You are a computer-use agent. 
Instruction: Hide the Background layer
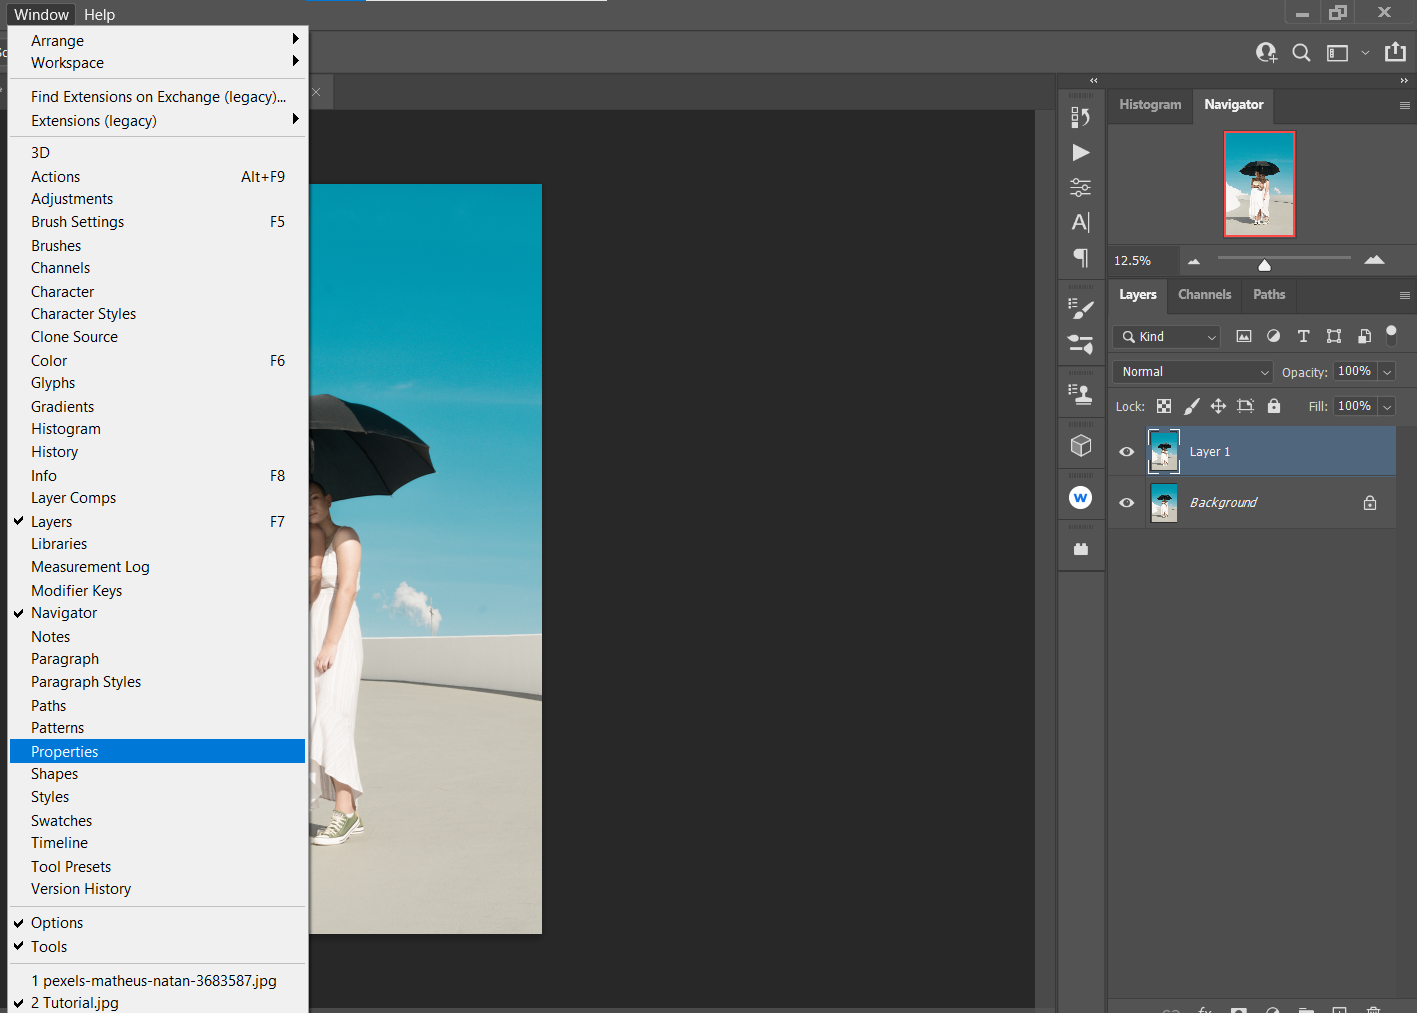(x=1126, y=502)
